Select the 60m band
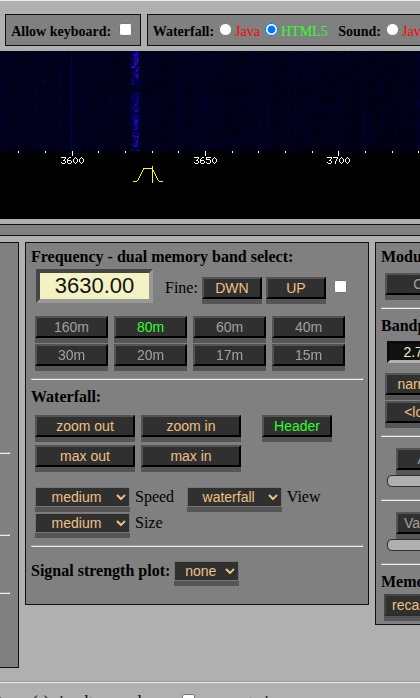420x698 pixels. coord(229,327)
